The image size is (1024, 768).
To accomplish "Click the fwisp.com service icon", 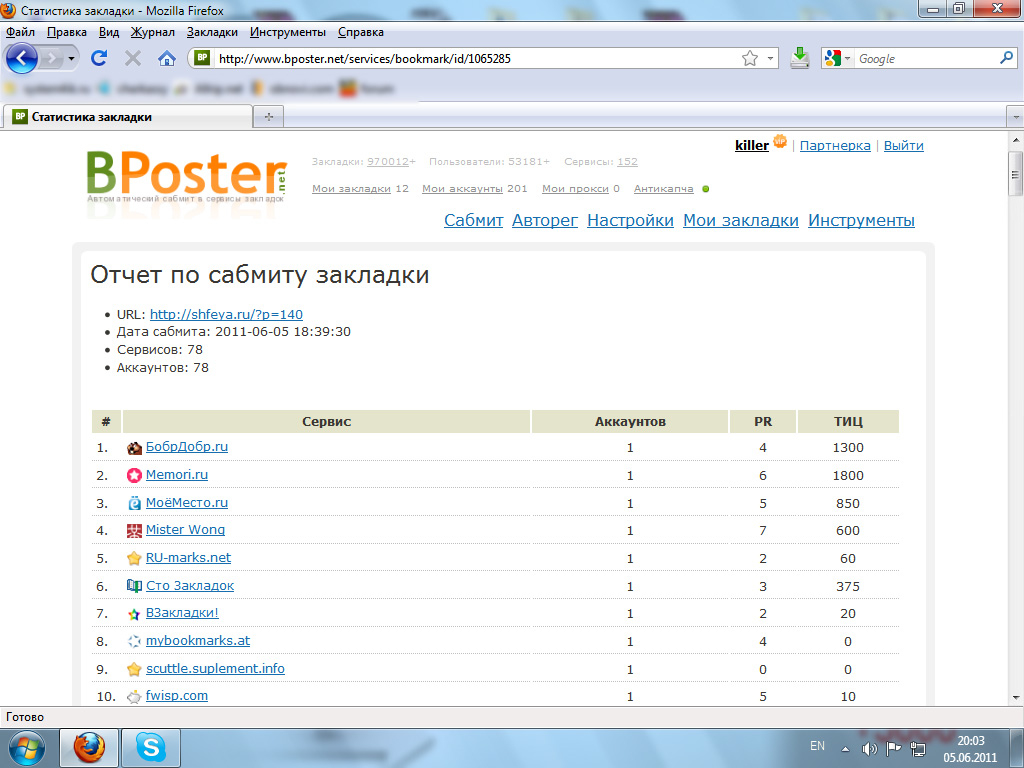I will tap(134, 697).
